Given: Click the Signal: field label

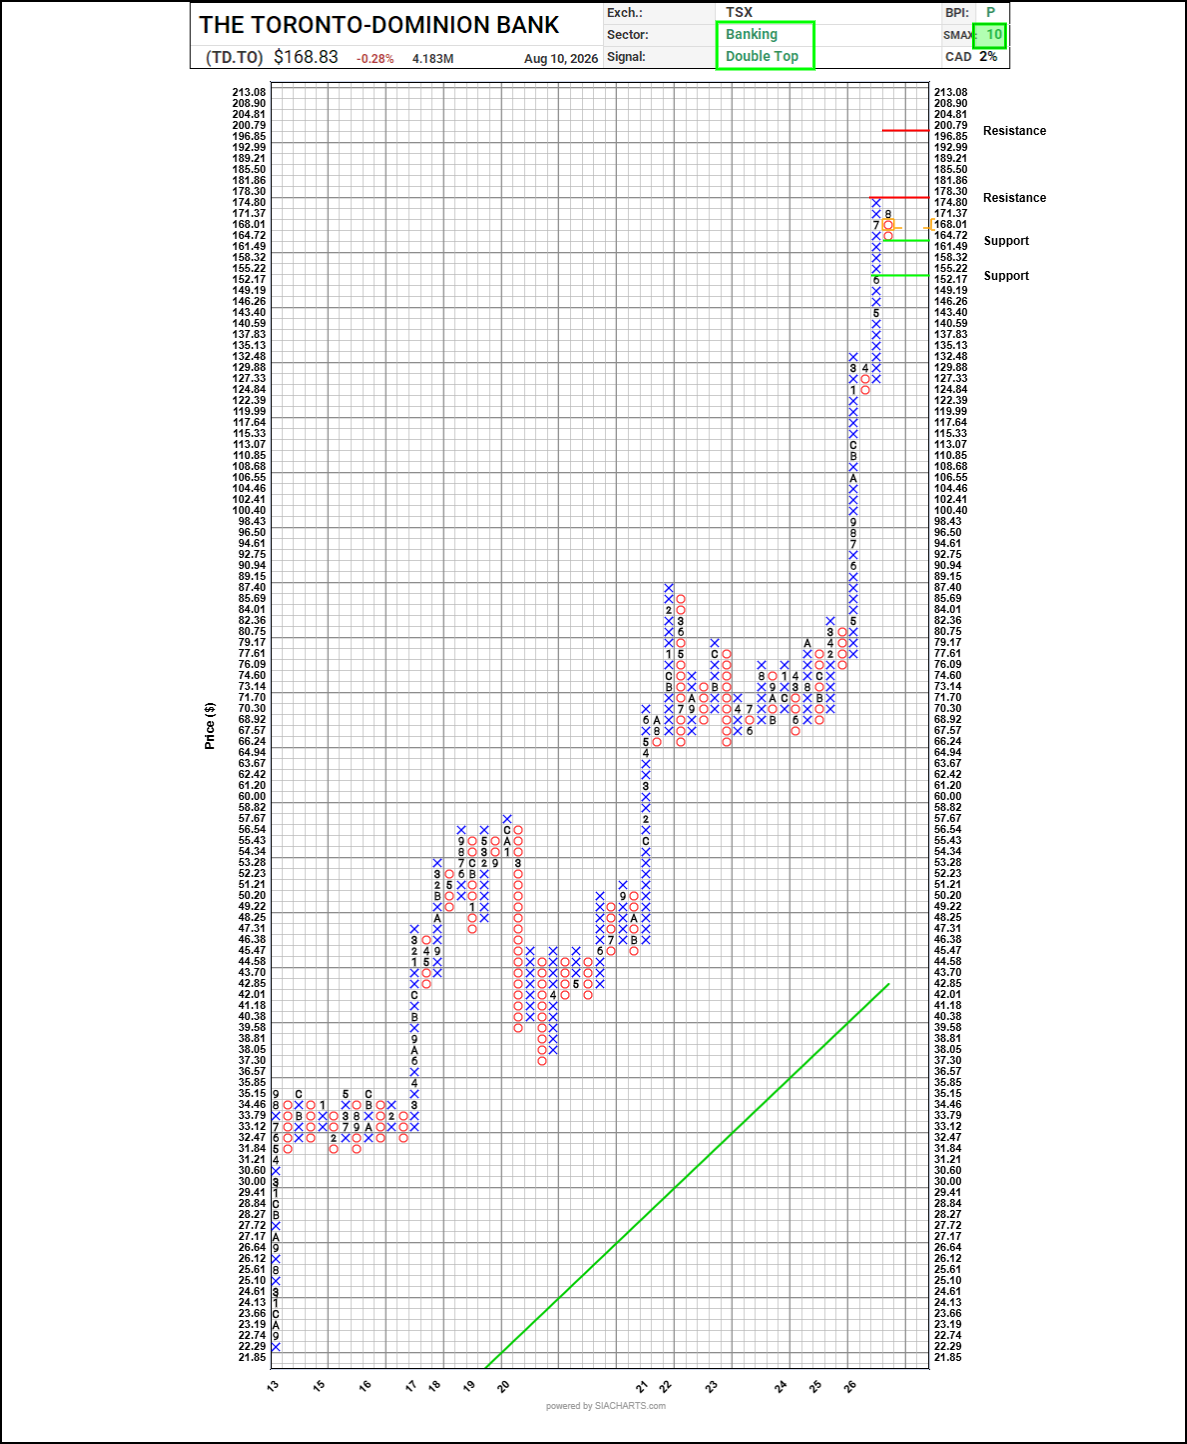Looking at the screenshot, I should [626, 57].
